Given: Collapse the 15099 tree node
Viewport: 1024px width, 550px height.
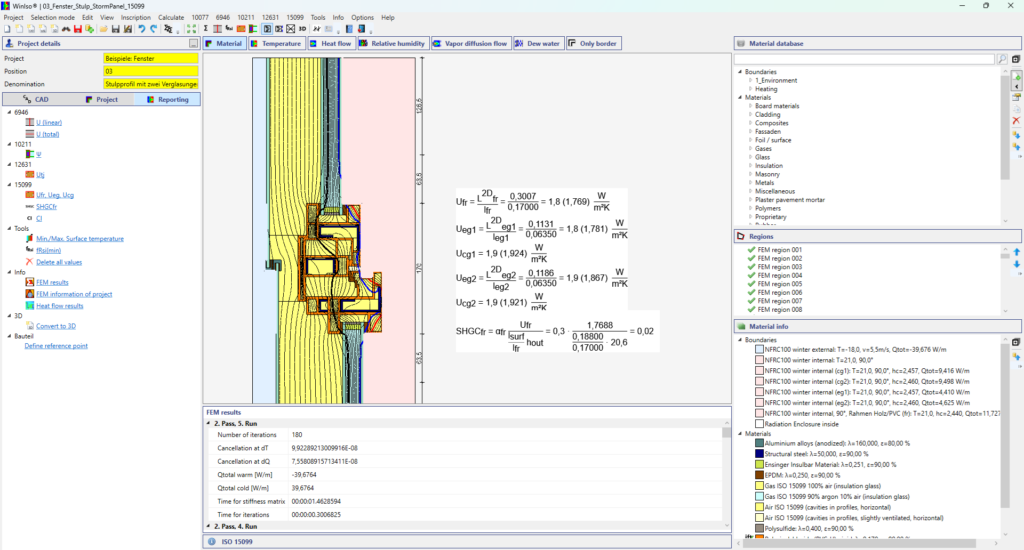Looking at the screenshot, I should click(9, 184).
